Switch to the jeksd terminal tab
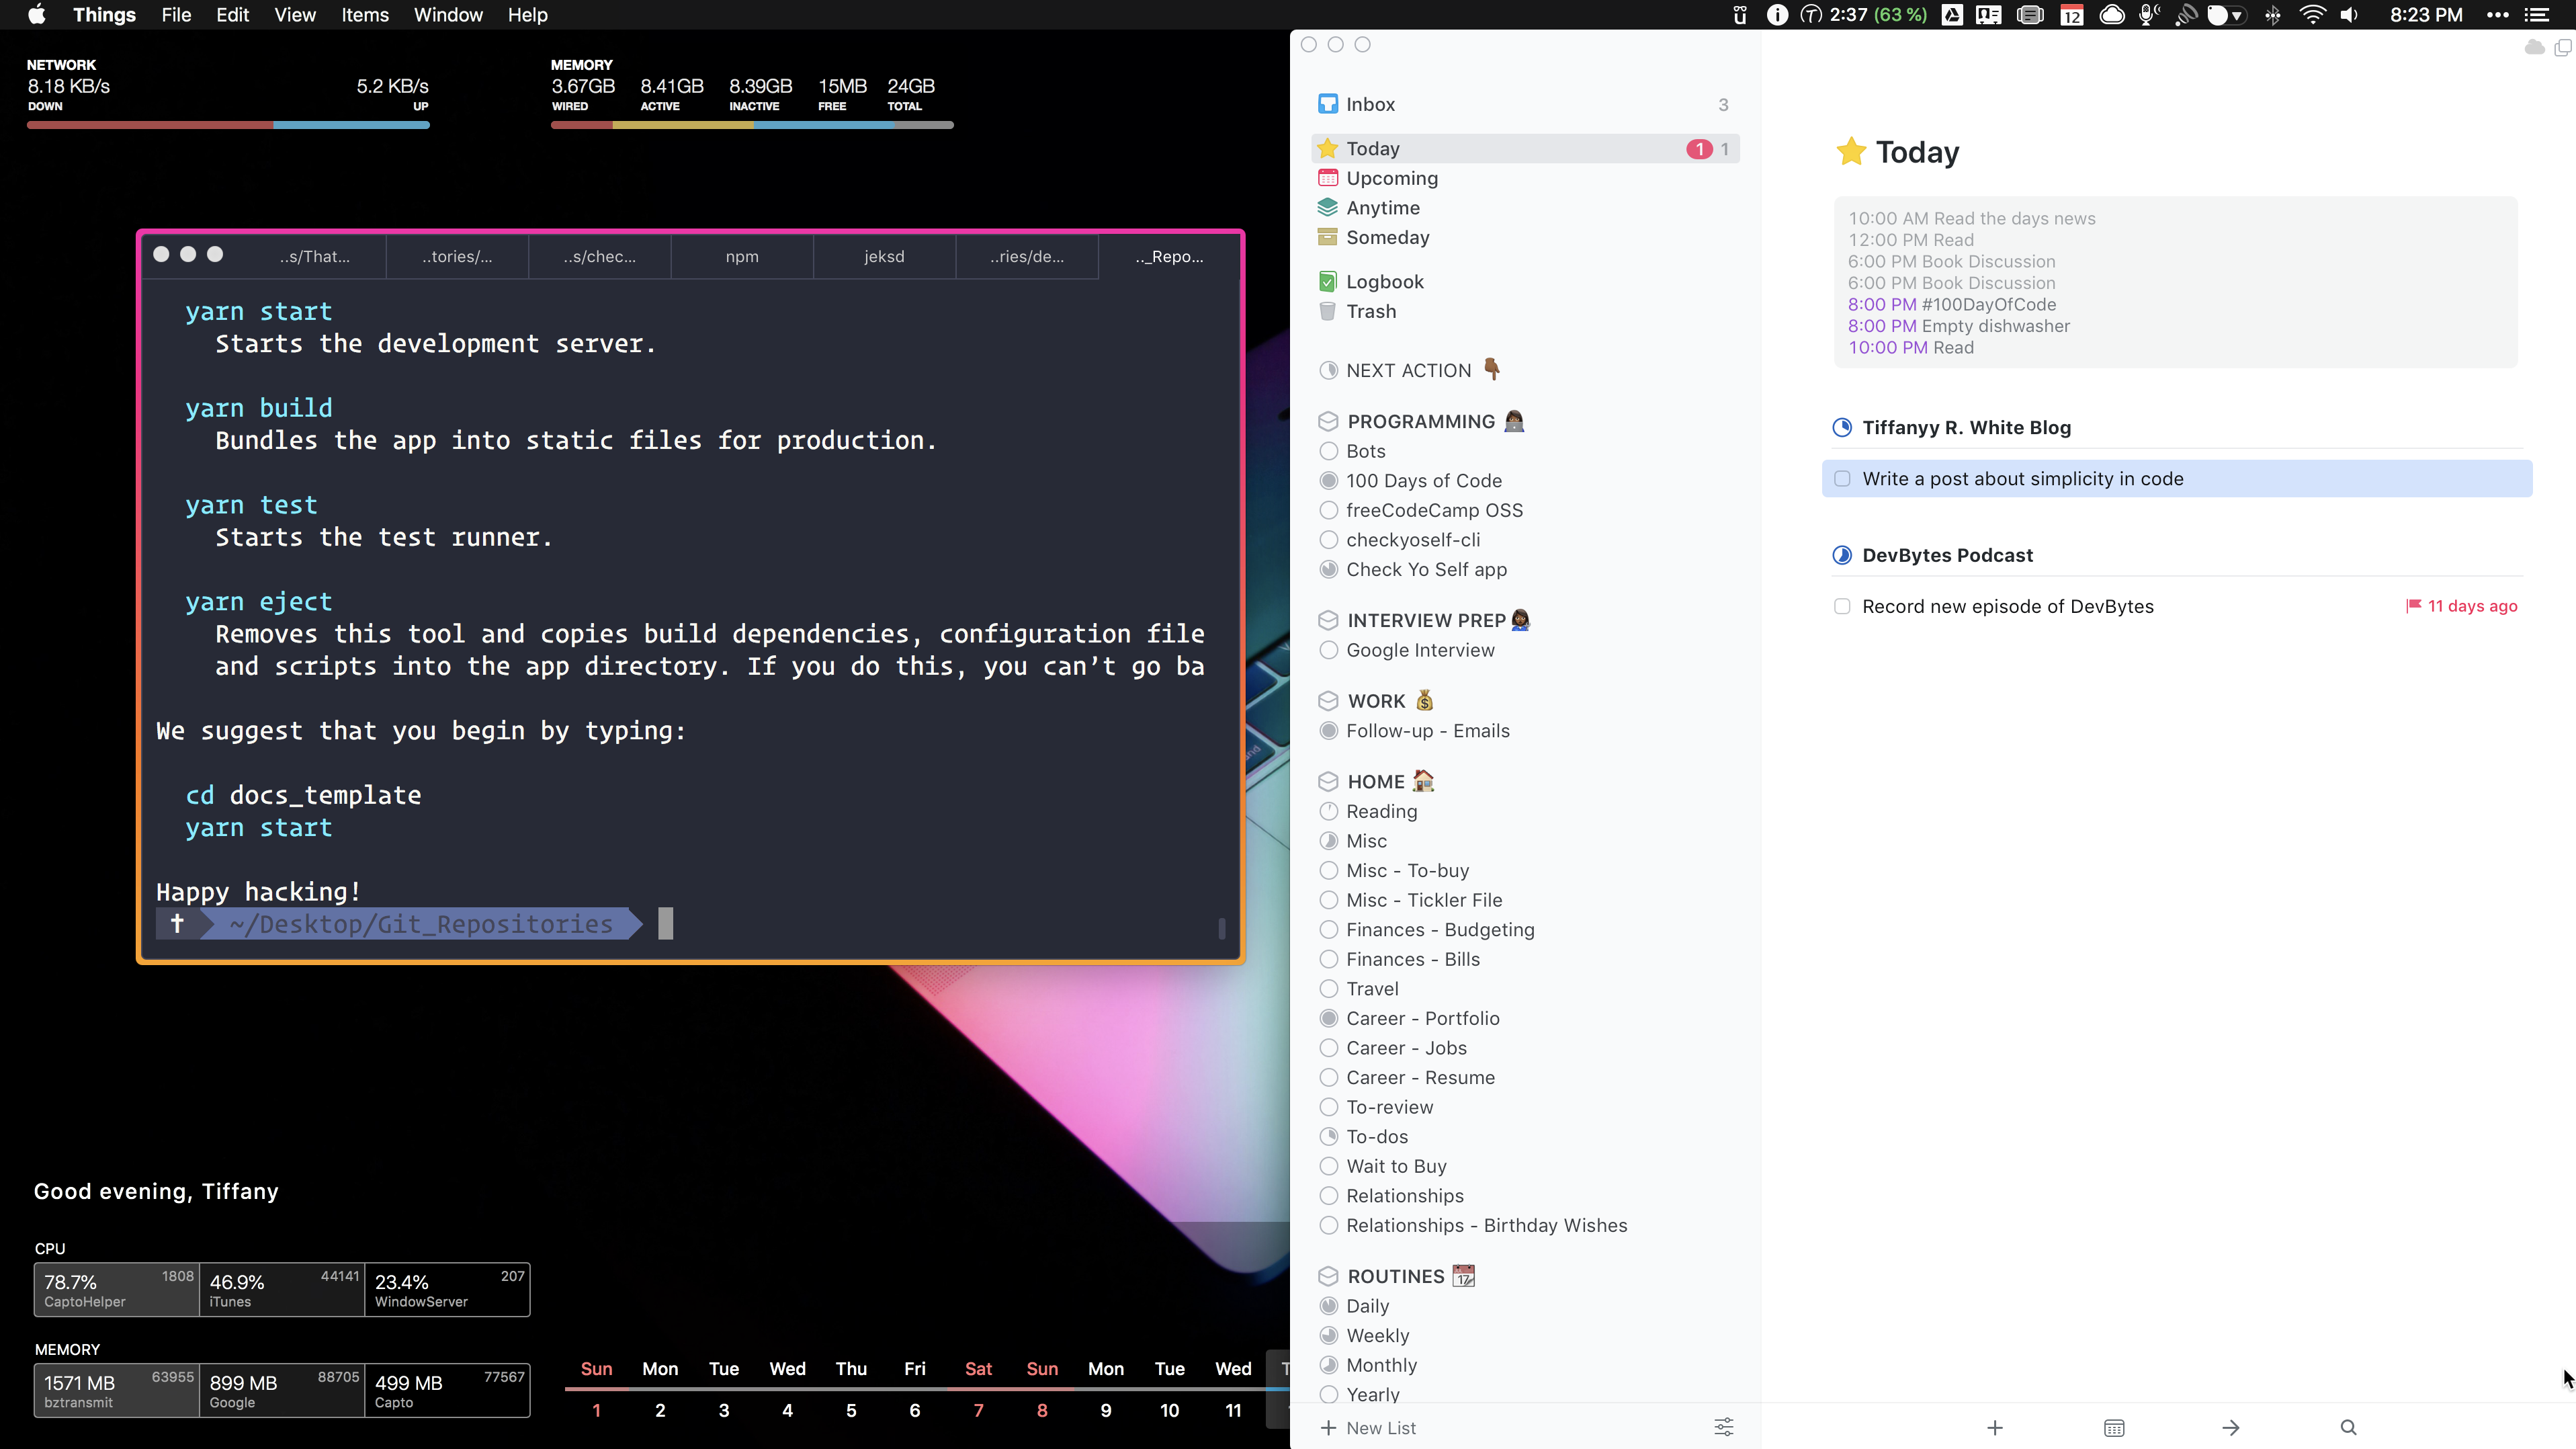 coord(884,257)
